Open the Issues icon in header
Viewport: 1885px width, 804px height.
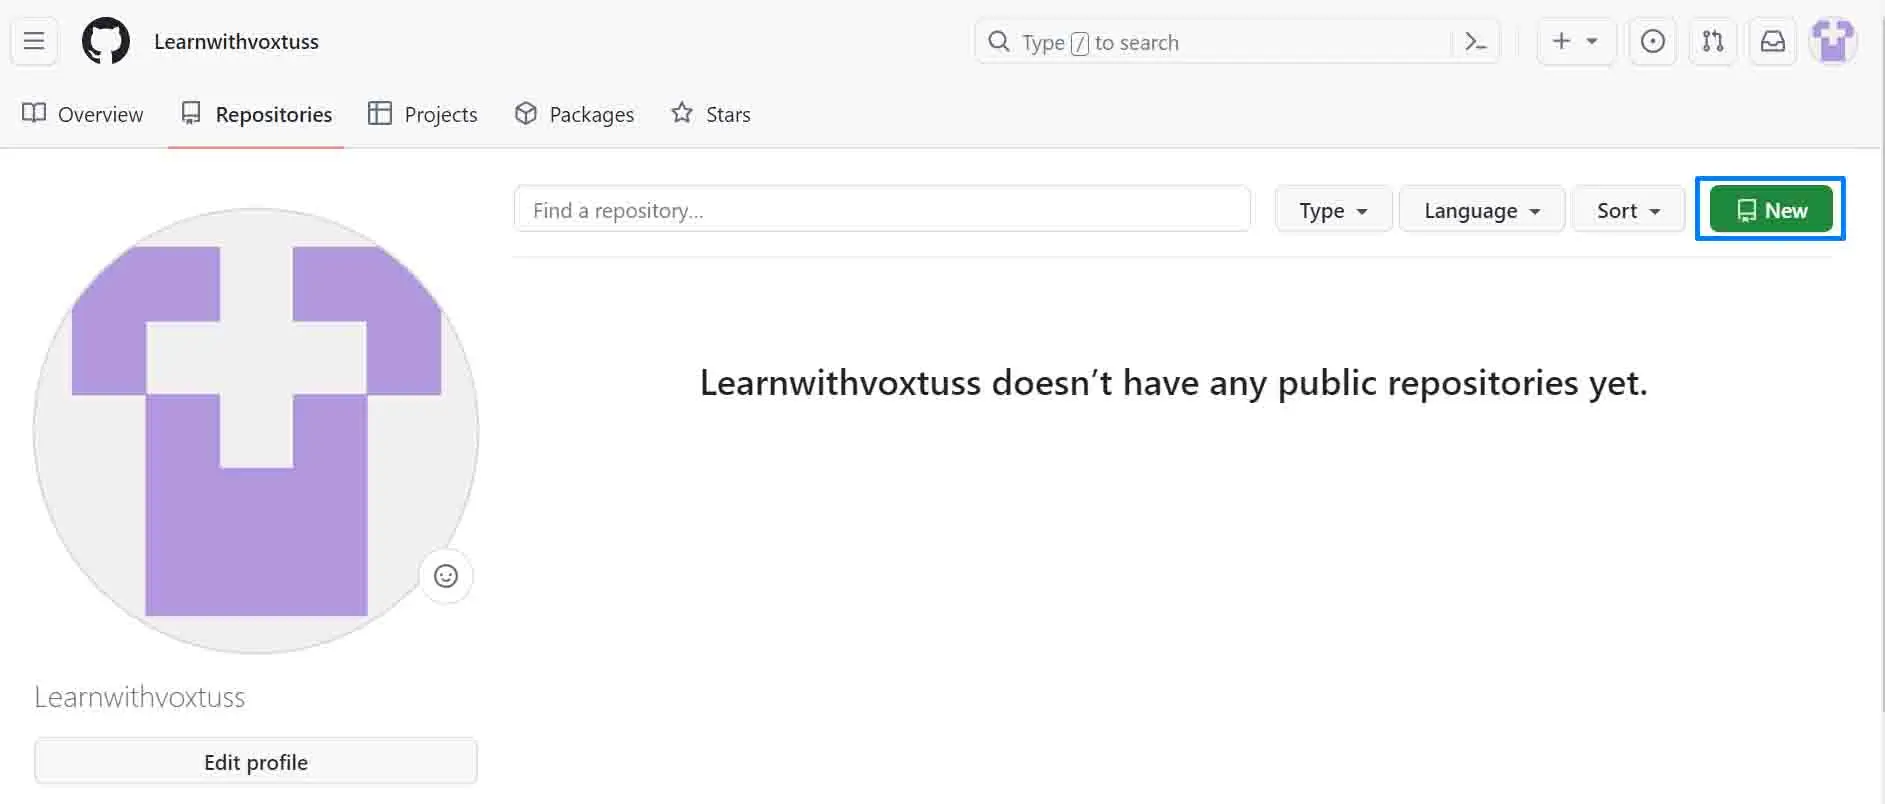[x=1653, y=42]
